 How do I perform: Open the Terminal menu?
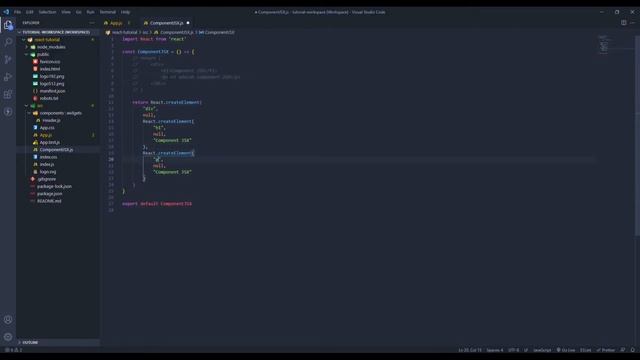pyautogui.click(x=108, y=12)
